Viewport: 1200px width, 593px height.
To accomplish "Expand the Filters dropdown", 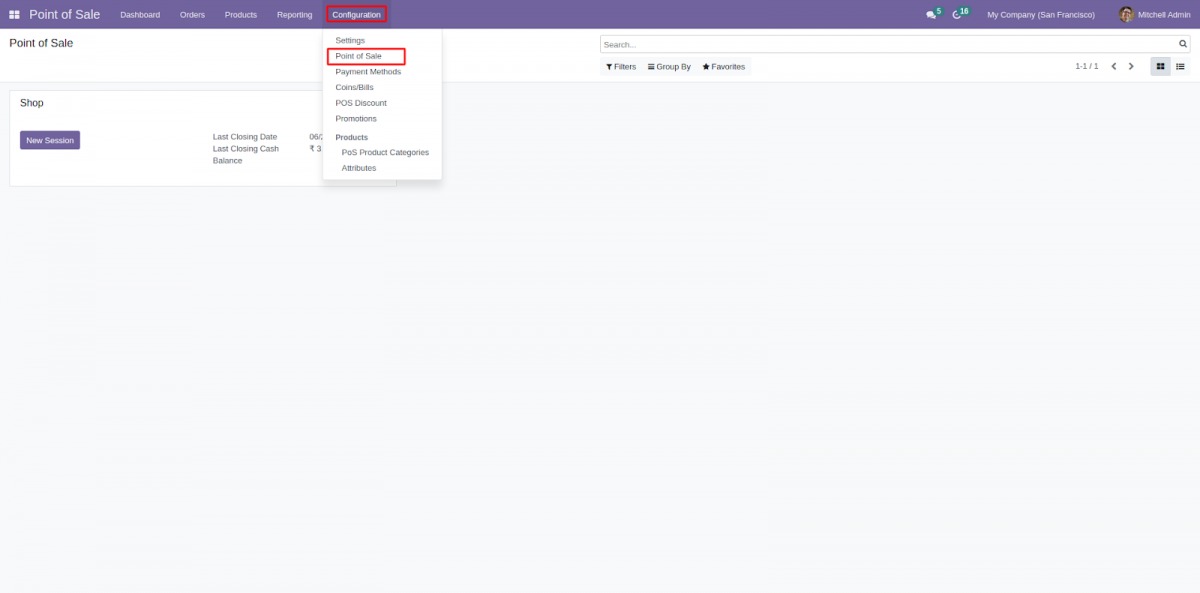I will pos(621,67).
